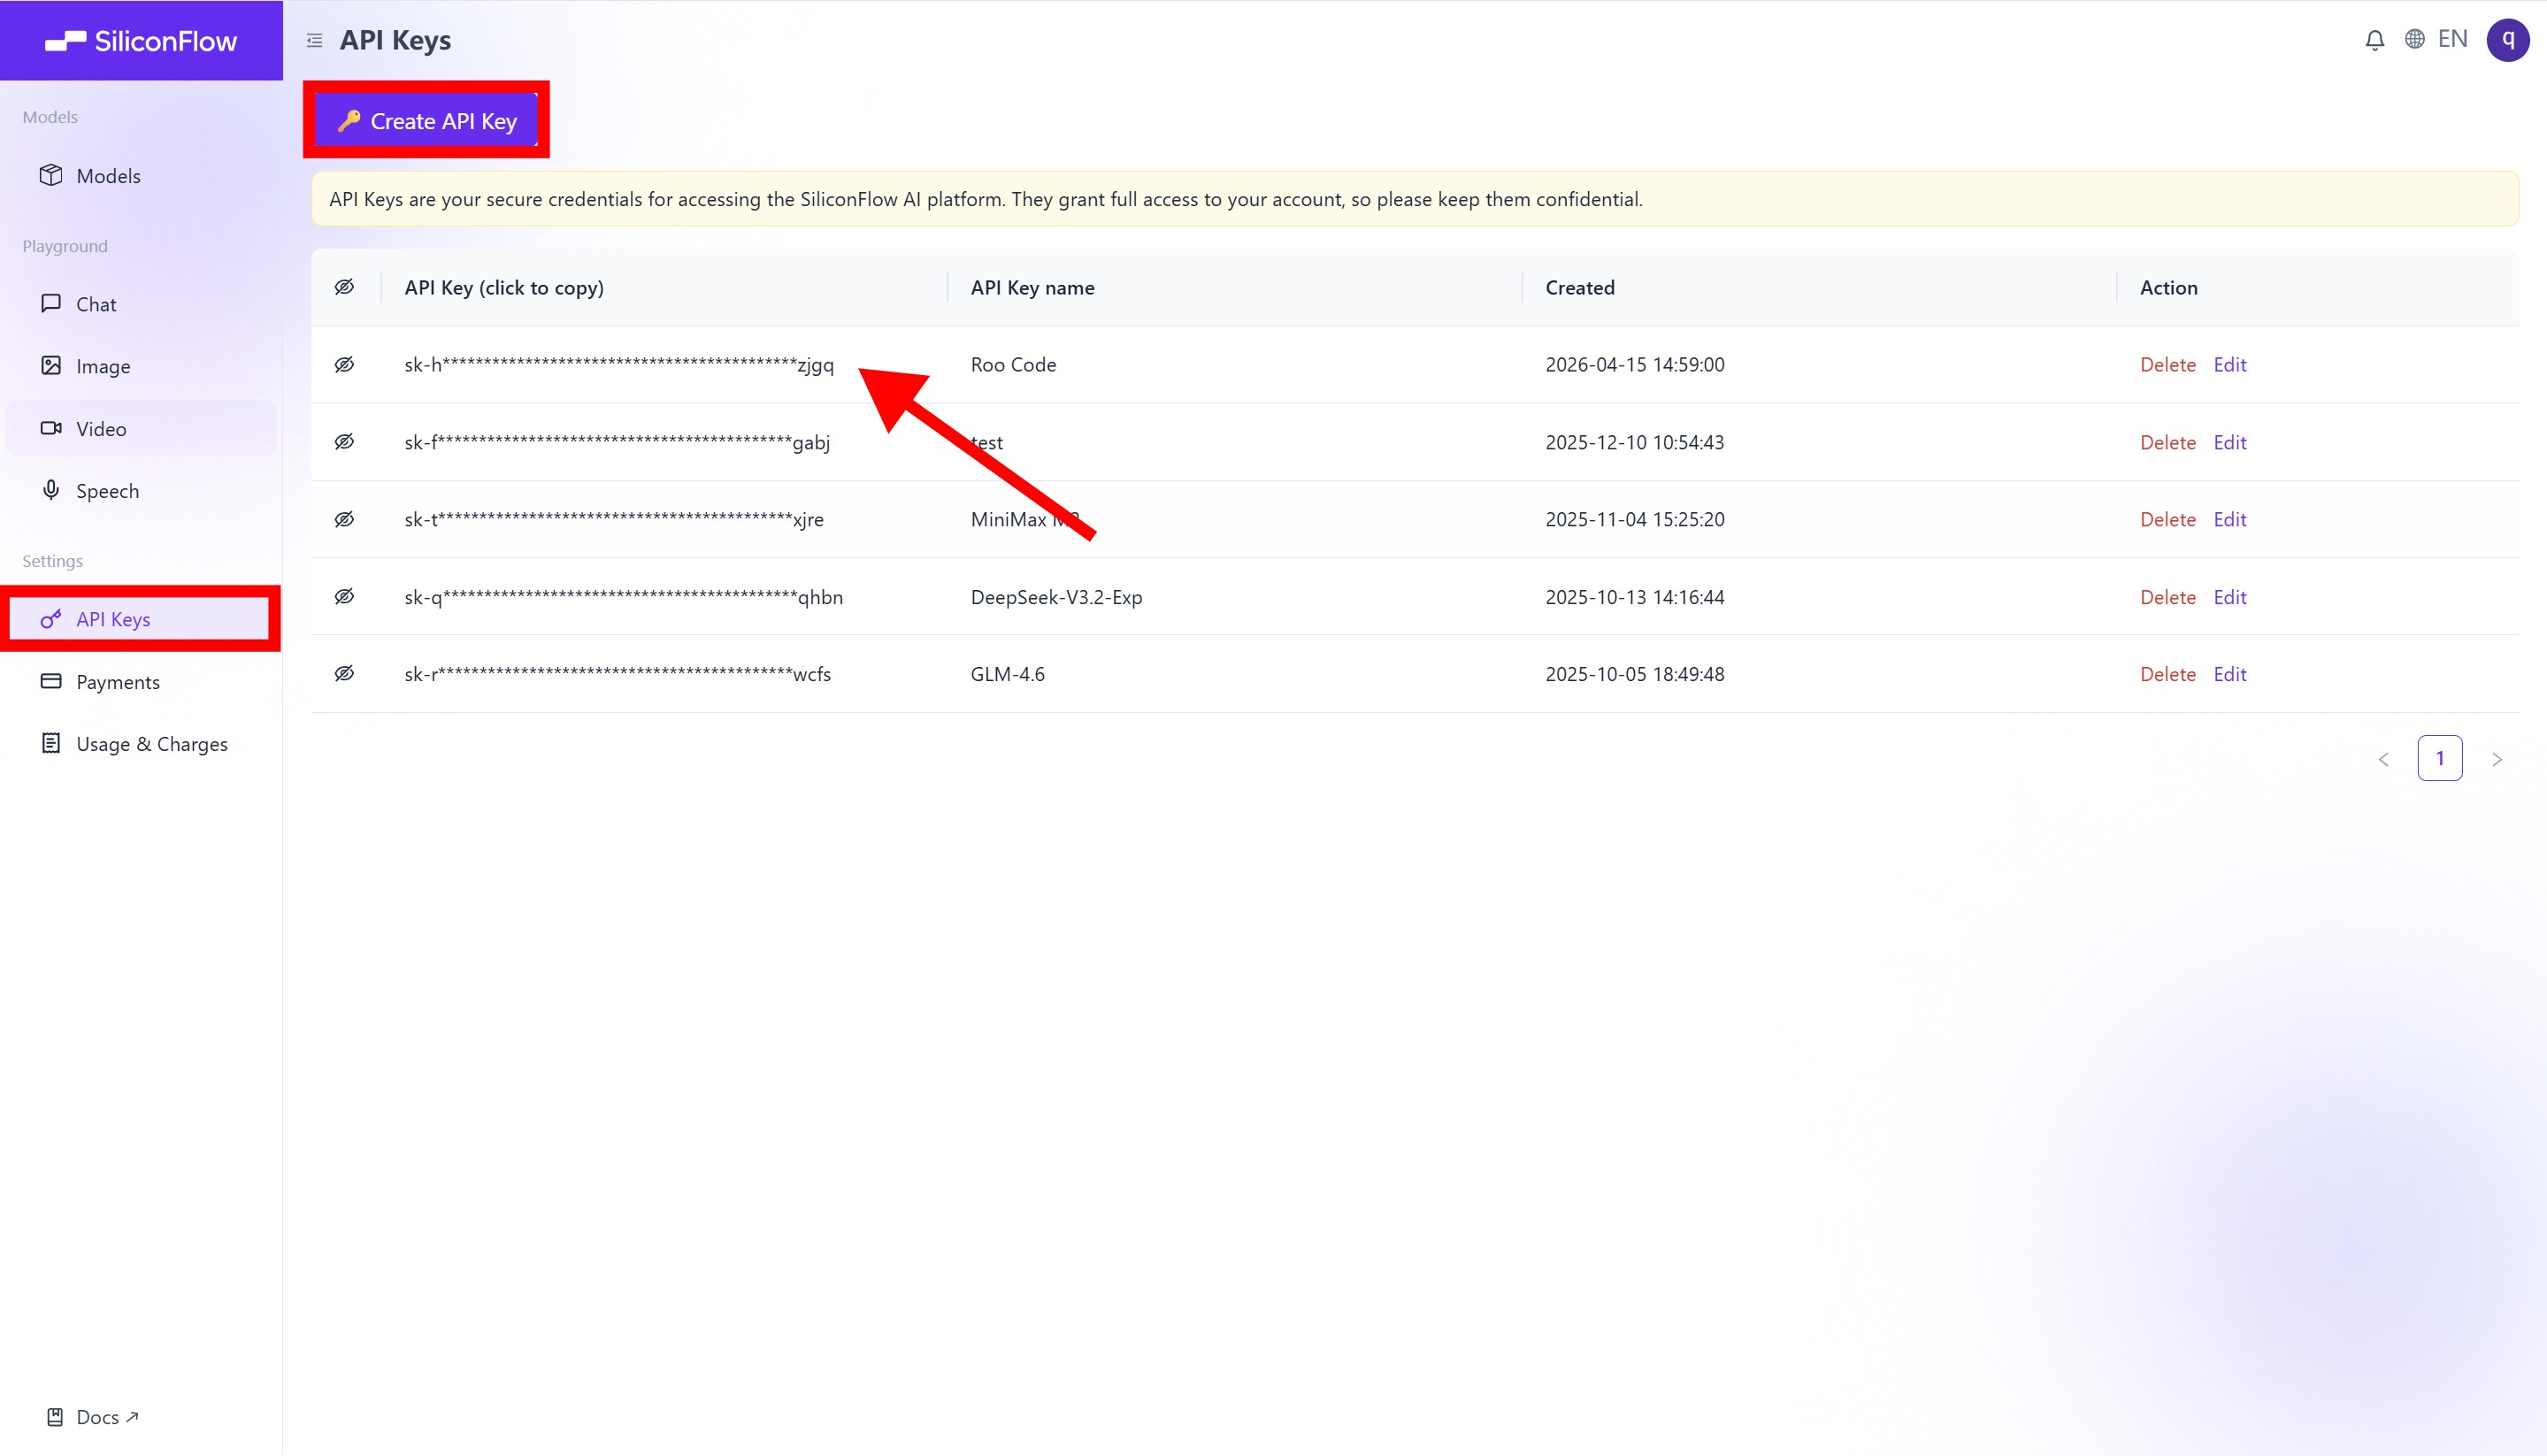Copy the MiniMax API key xjre
This screenshot has height=1456, width=2547.
(x=613, y=520)
